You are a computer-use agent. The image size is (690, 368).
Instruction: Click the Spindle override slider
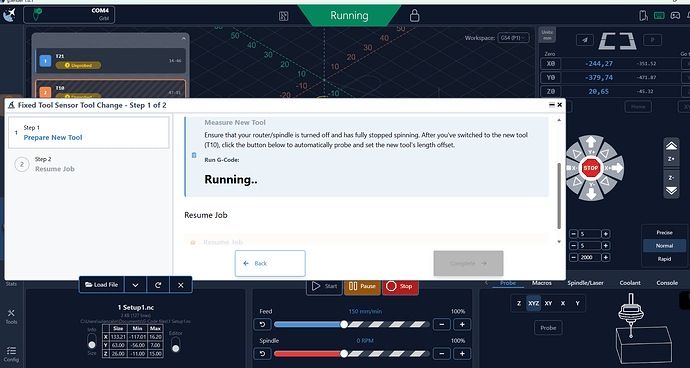tap(351, 353)
